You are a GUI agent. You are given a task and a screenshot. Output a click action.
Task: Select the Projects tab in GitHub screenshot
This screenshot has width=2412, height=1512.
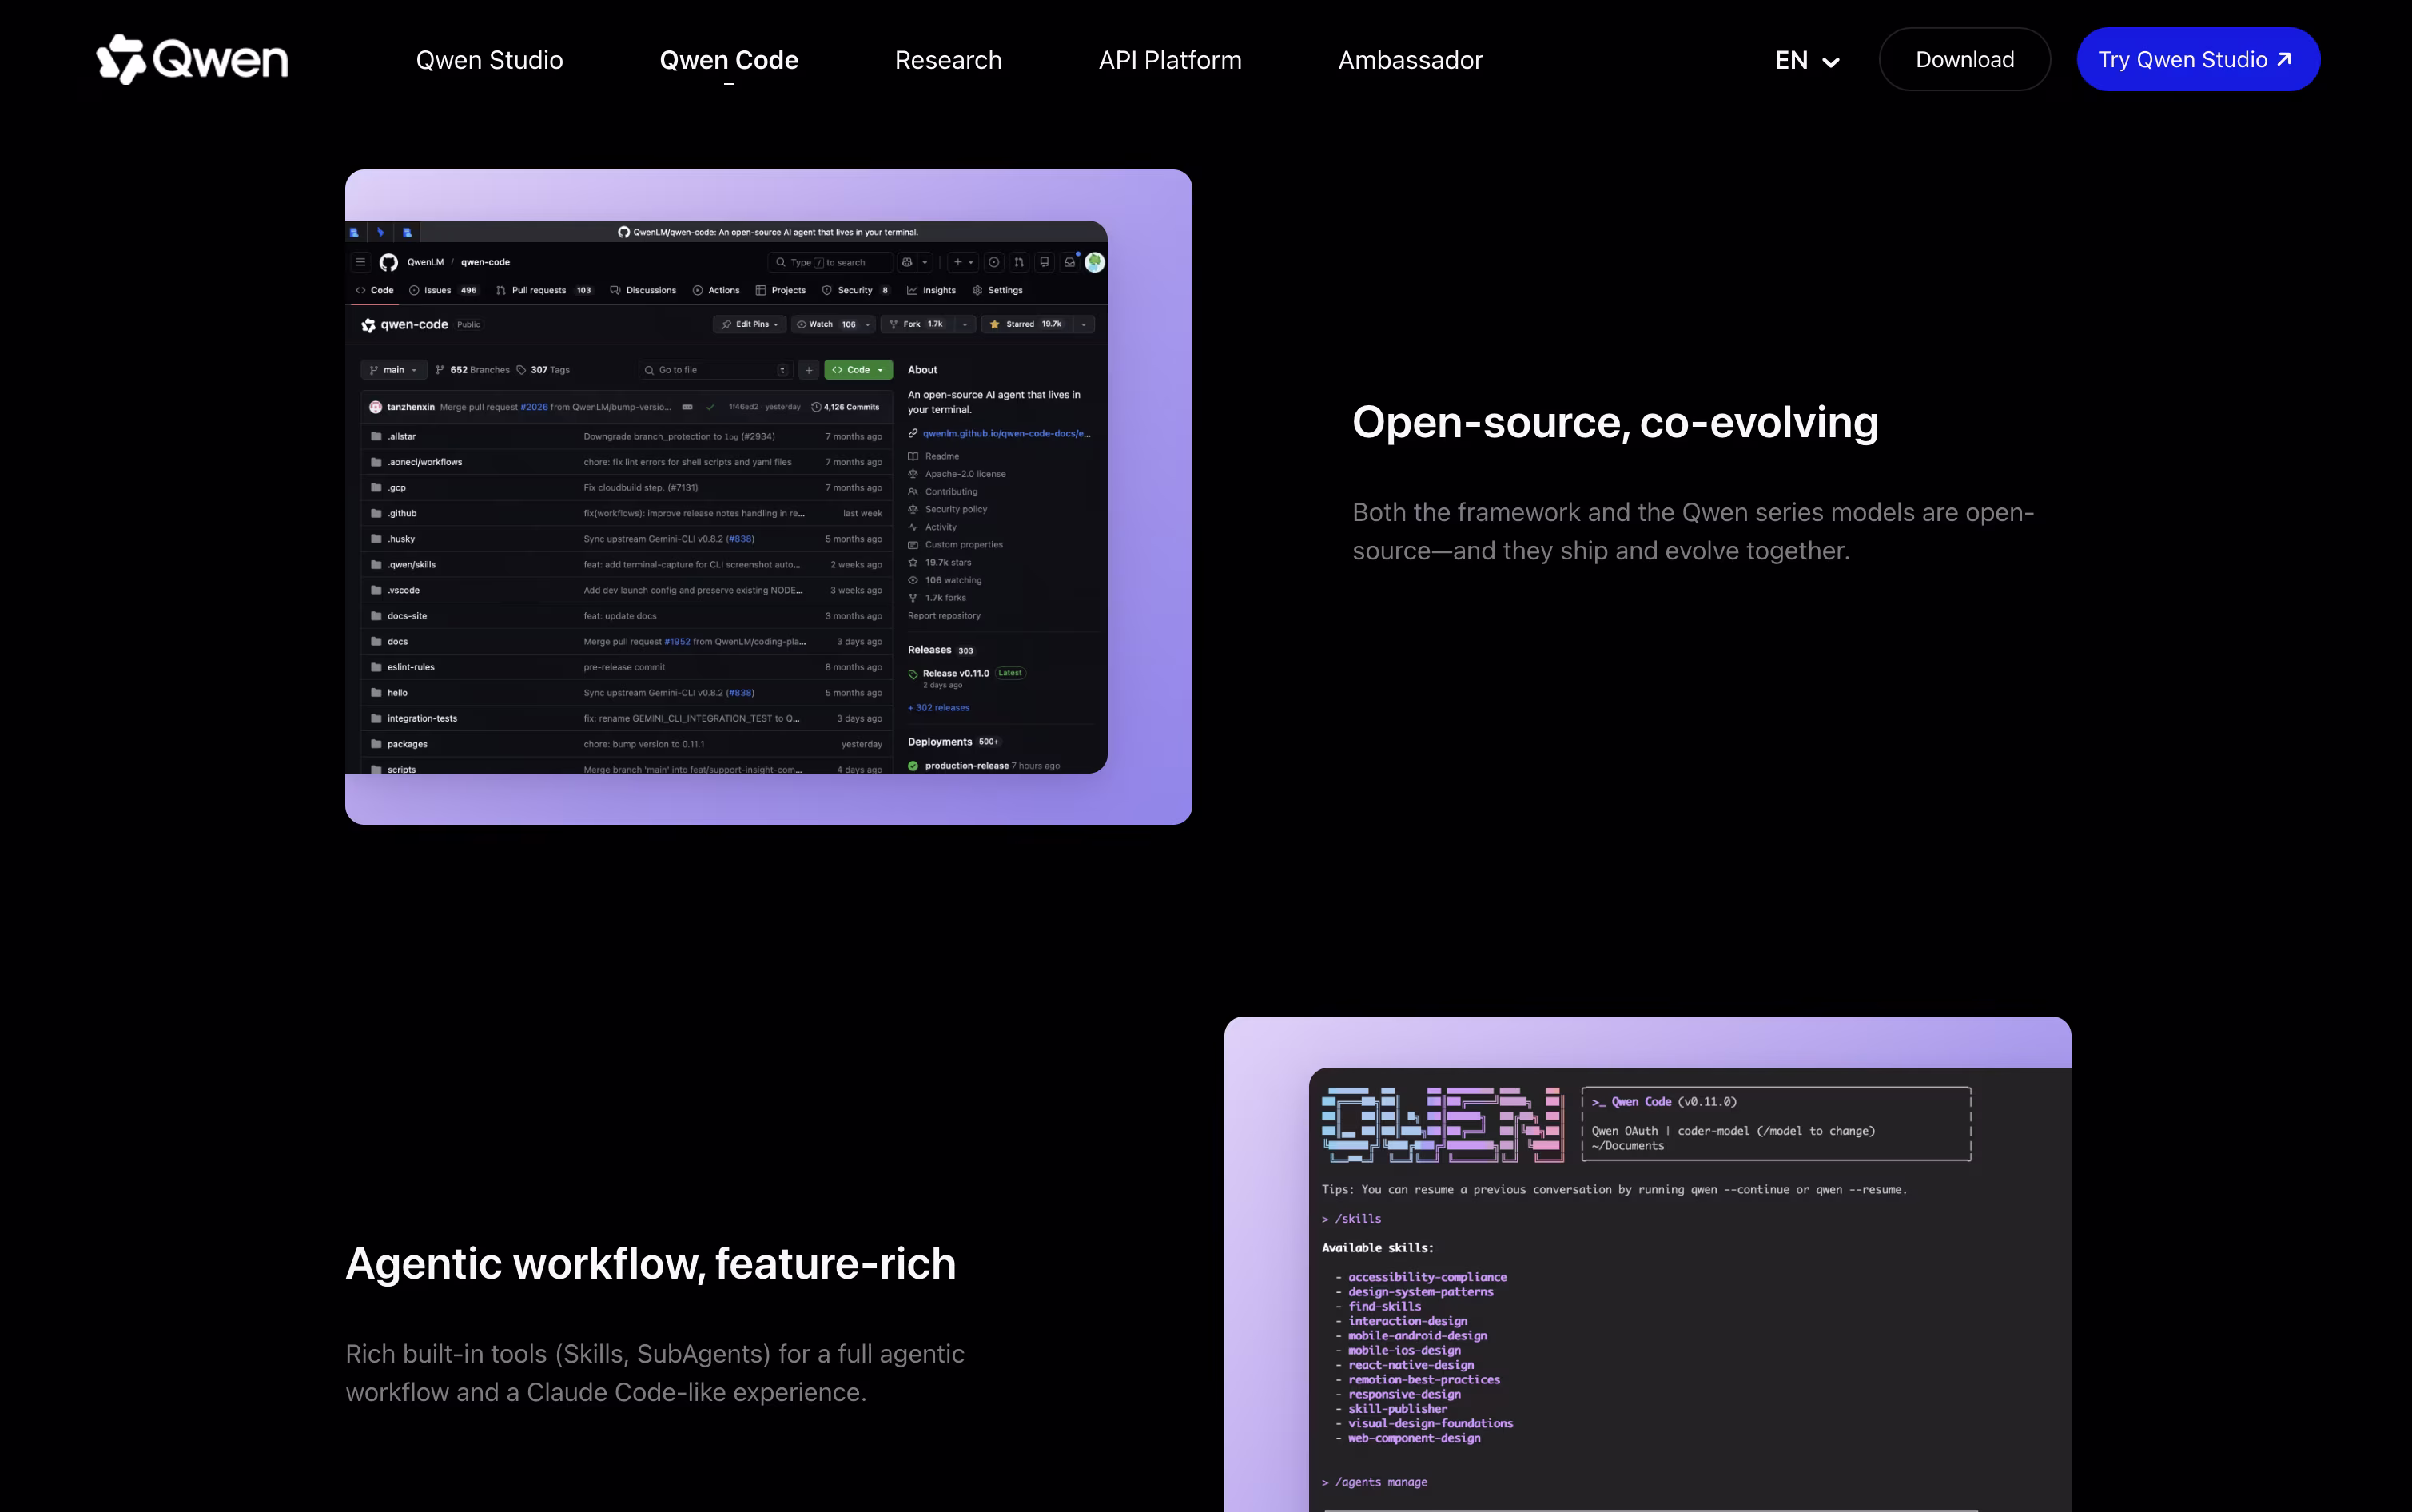pyautogui.click(x=781, y=290)
